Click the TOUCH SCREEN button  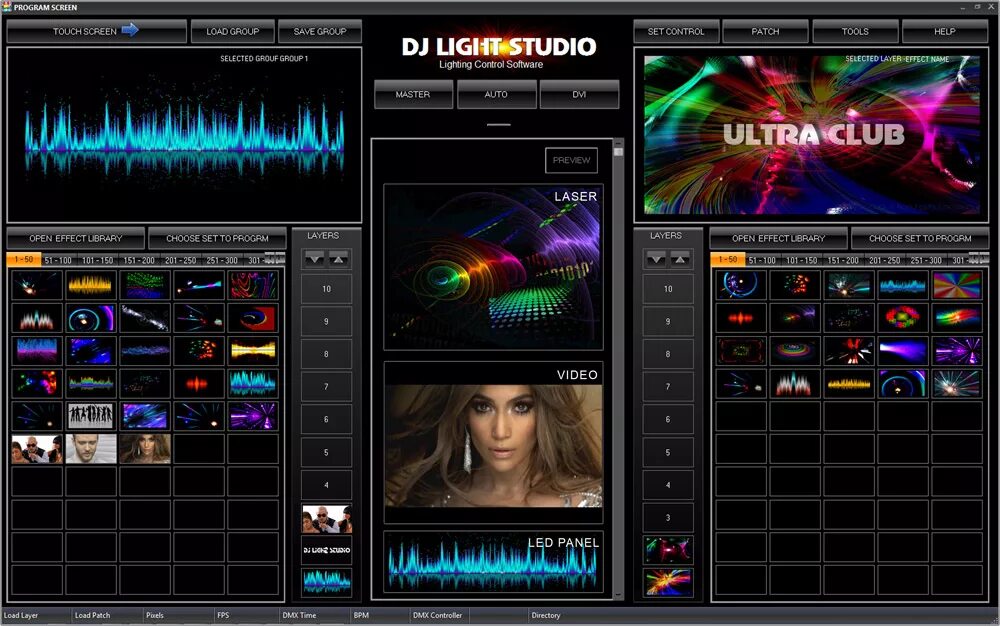click(x=96, y=31)
